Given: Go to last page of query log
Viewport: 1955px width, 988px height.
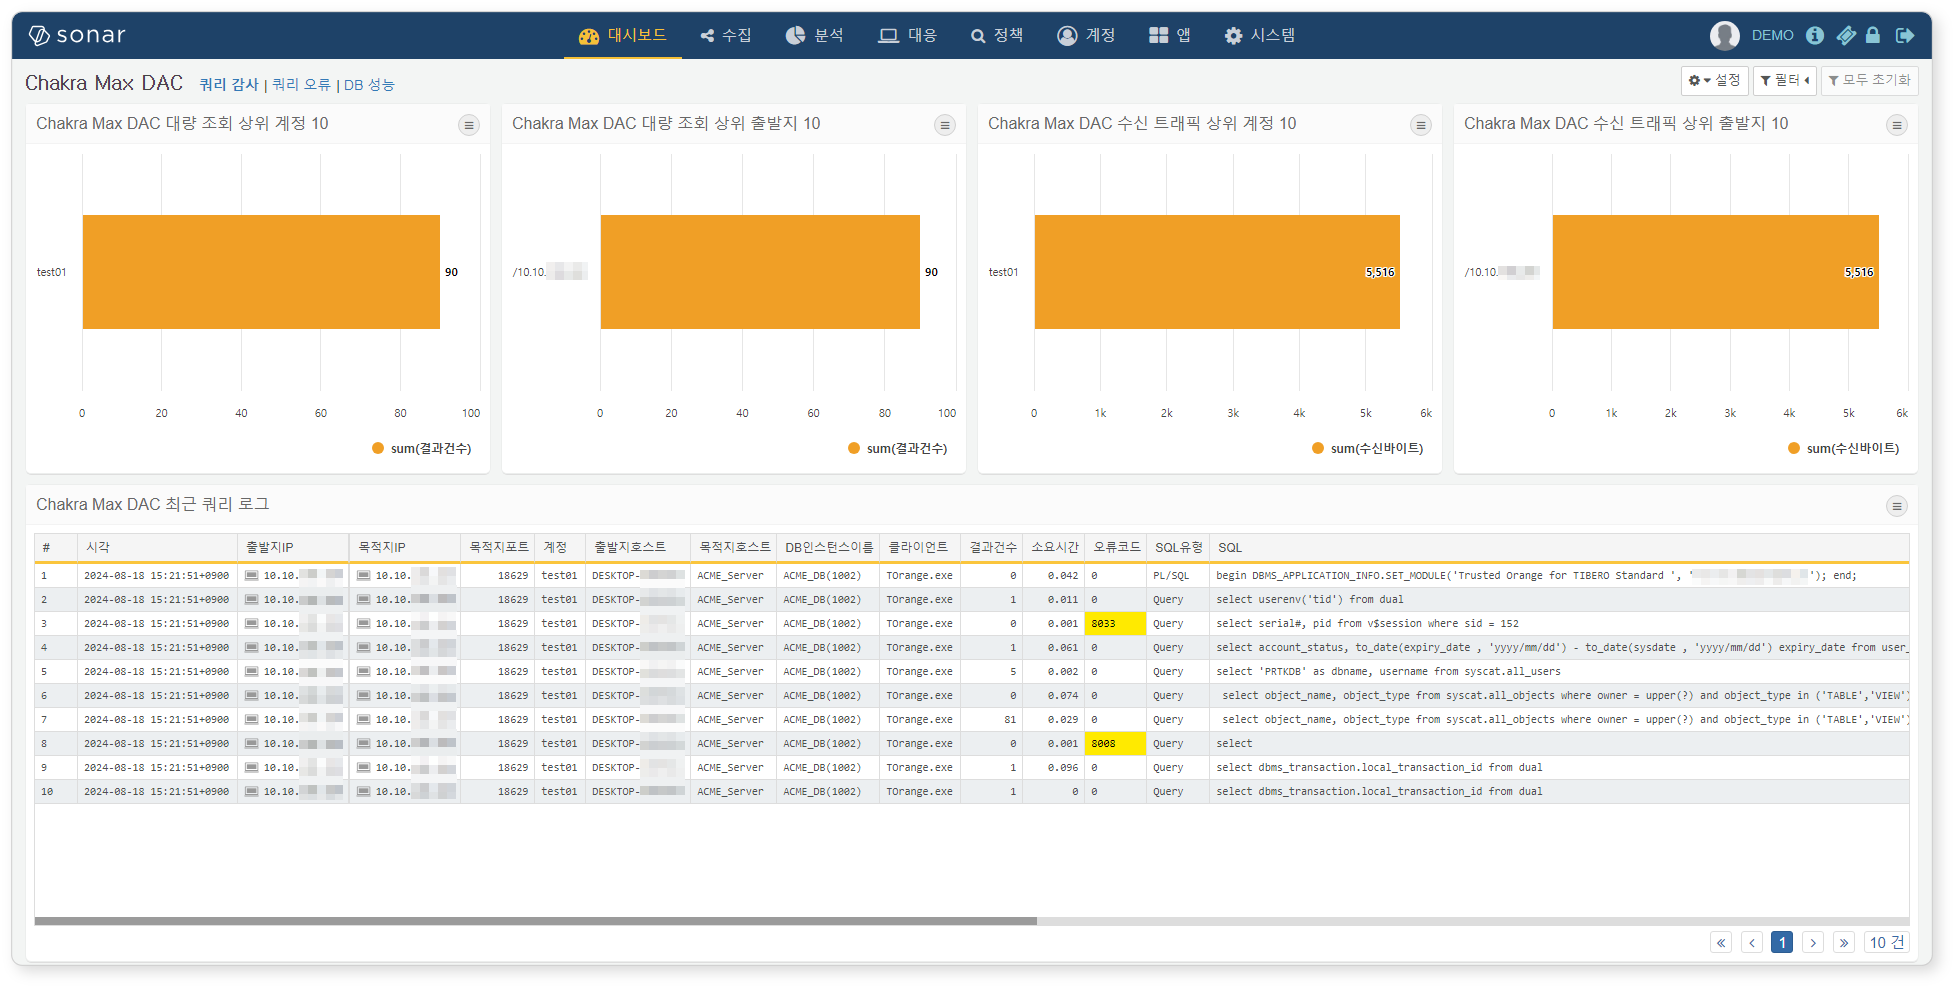Looking at the screenshot, I should click(1844, 942).
